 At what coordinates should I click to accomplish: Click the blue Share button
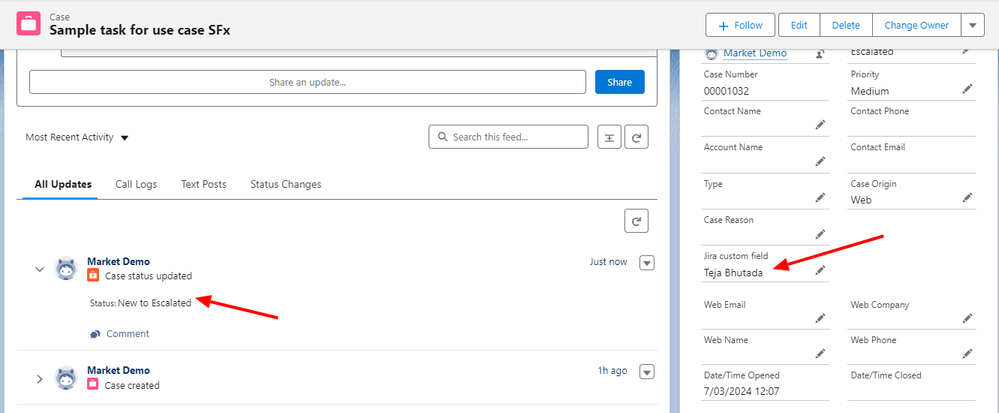[619, 82]
